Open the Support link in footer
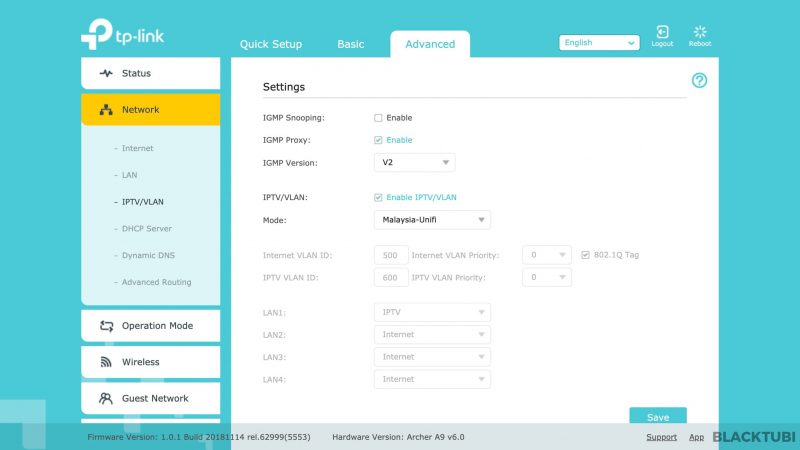 pos(661,437)
